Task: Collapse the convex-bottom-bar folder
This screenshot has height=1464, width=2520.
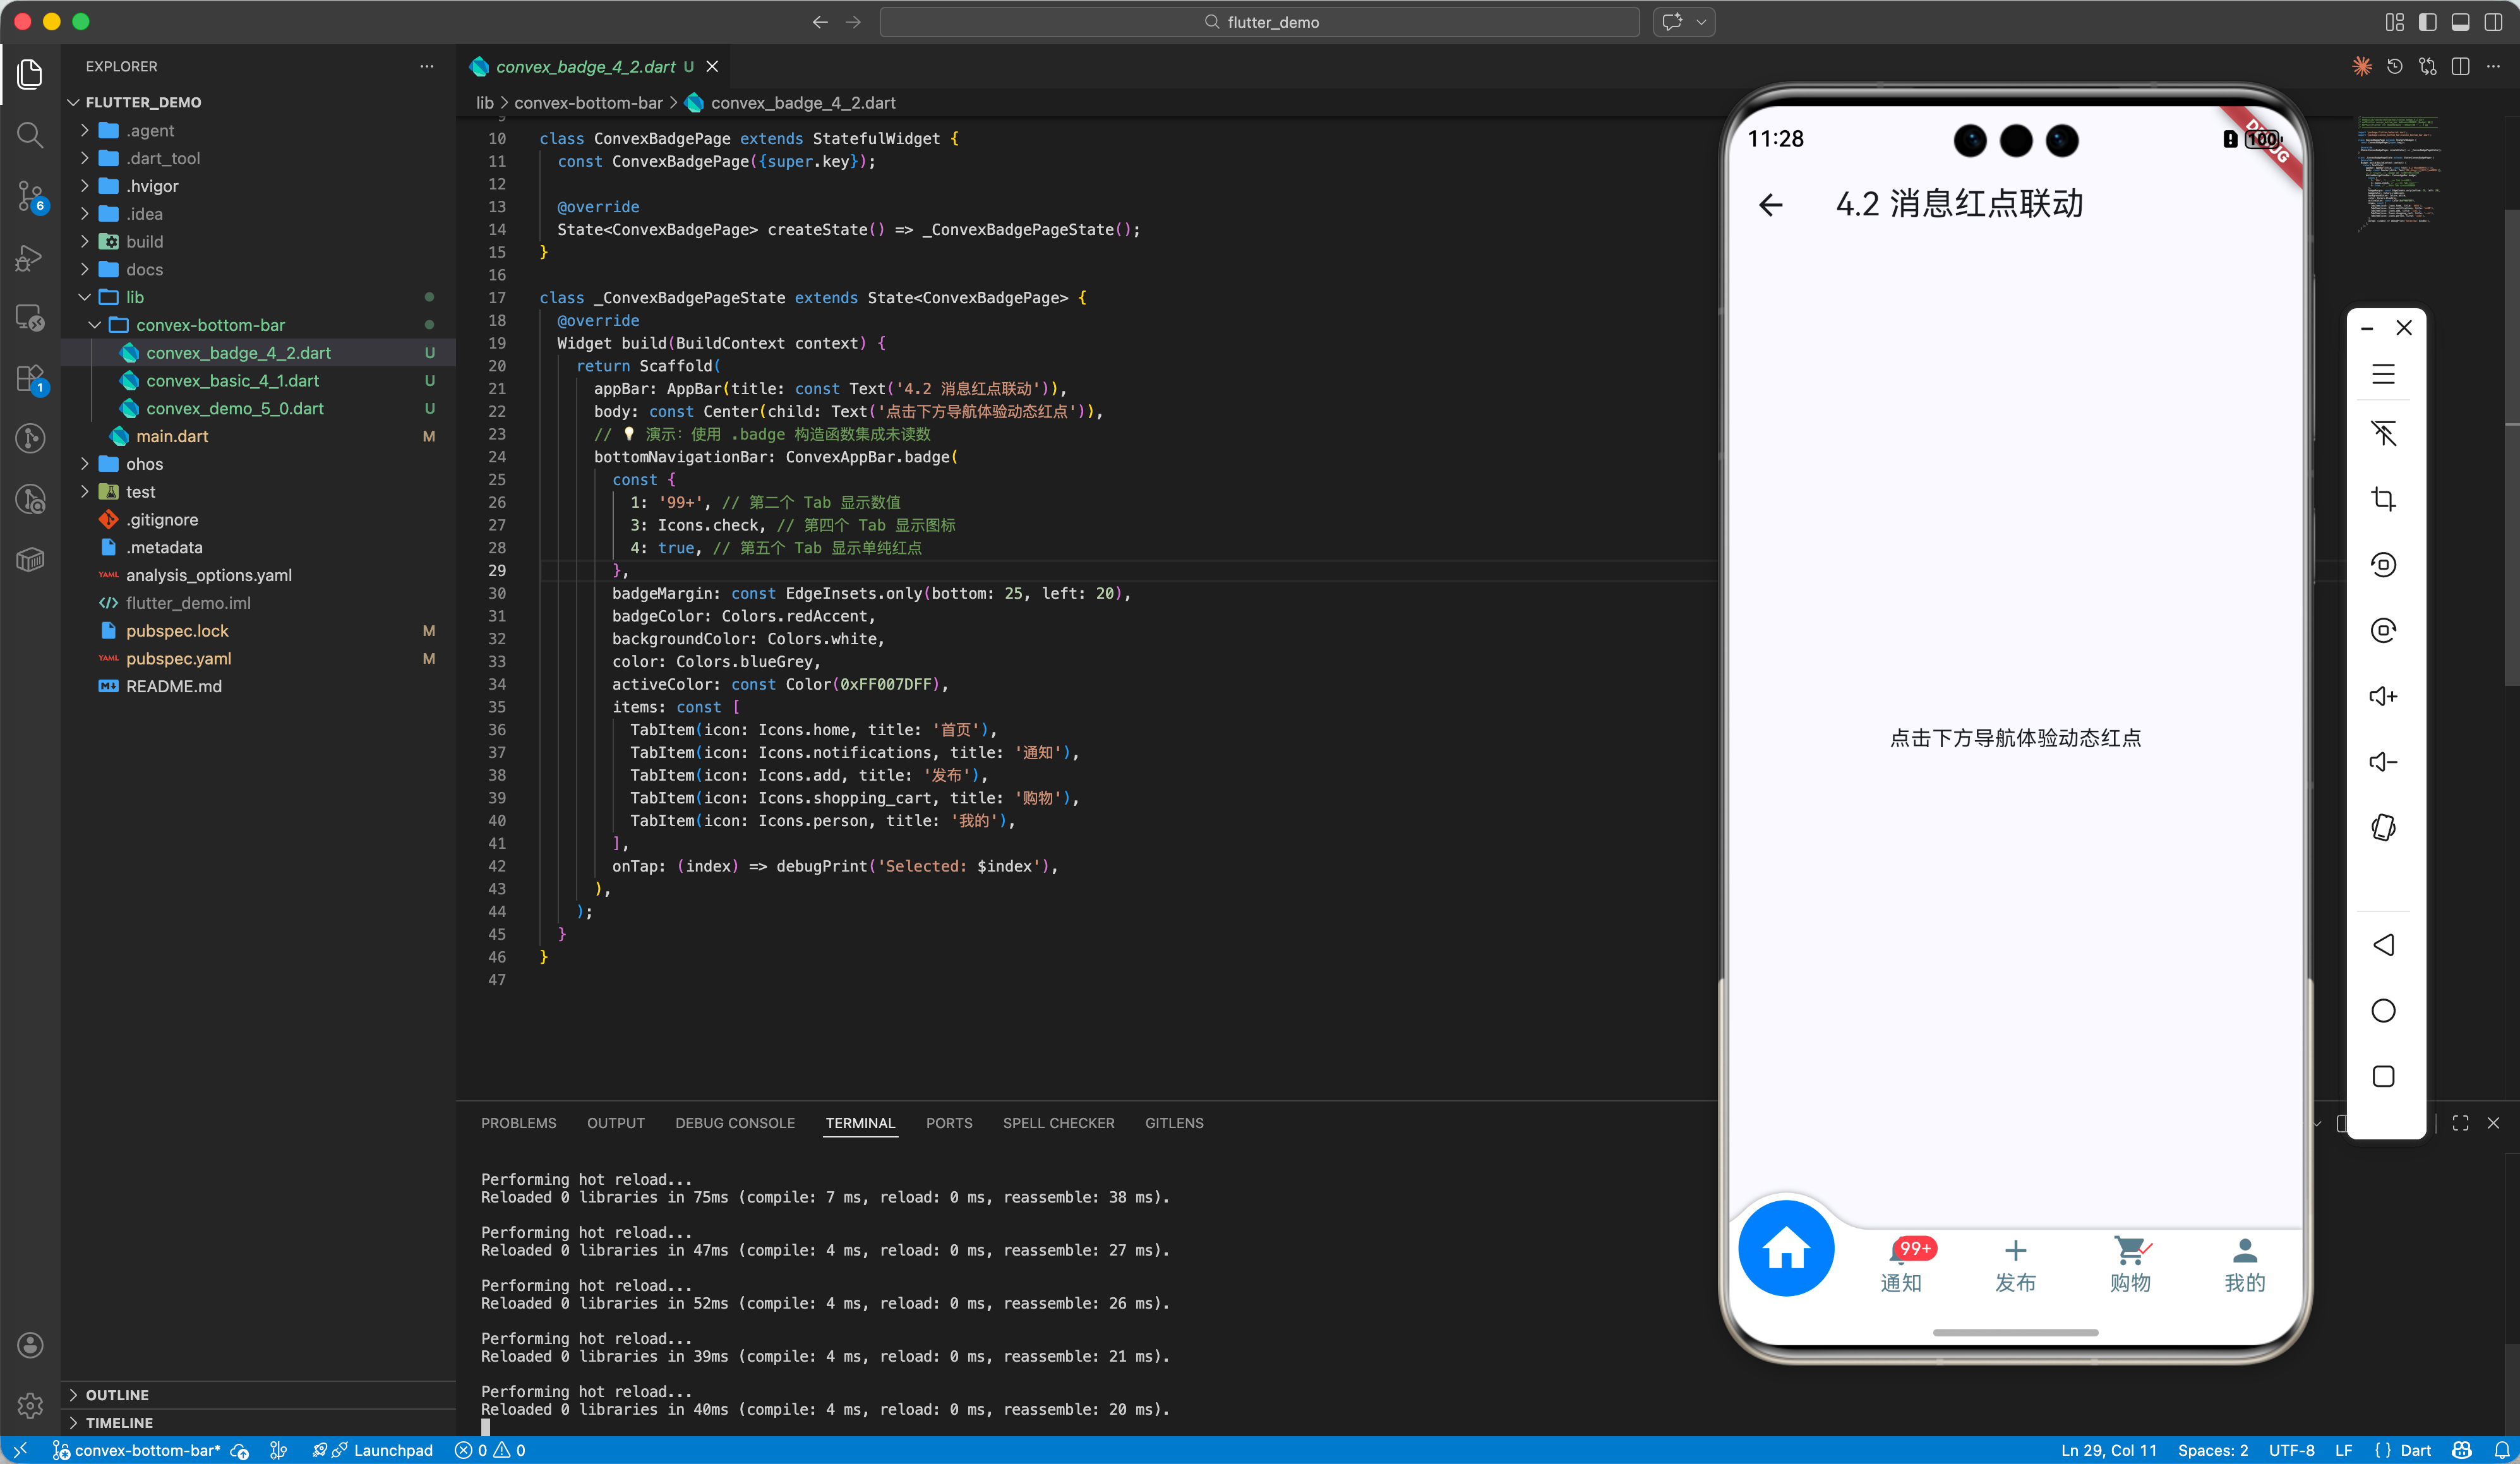Action: click(x=210, y=325)
